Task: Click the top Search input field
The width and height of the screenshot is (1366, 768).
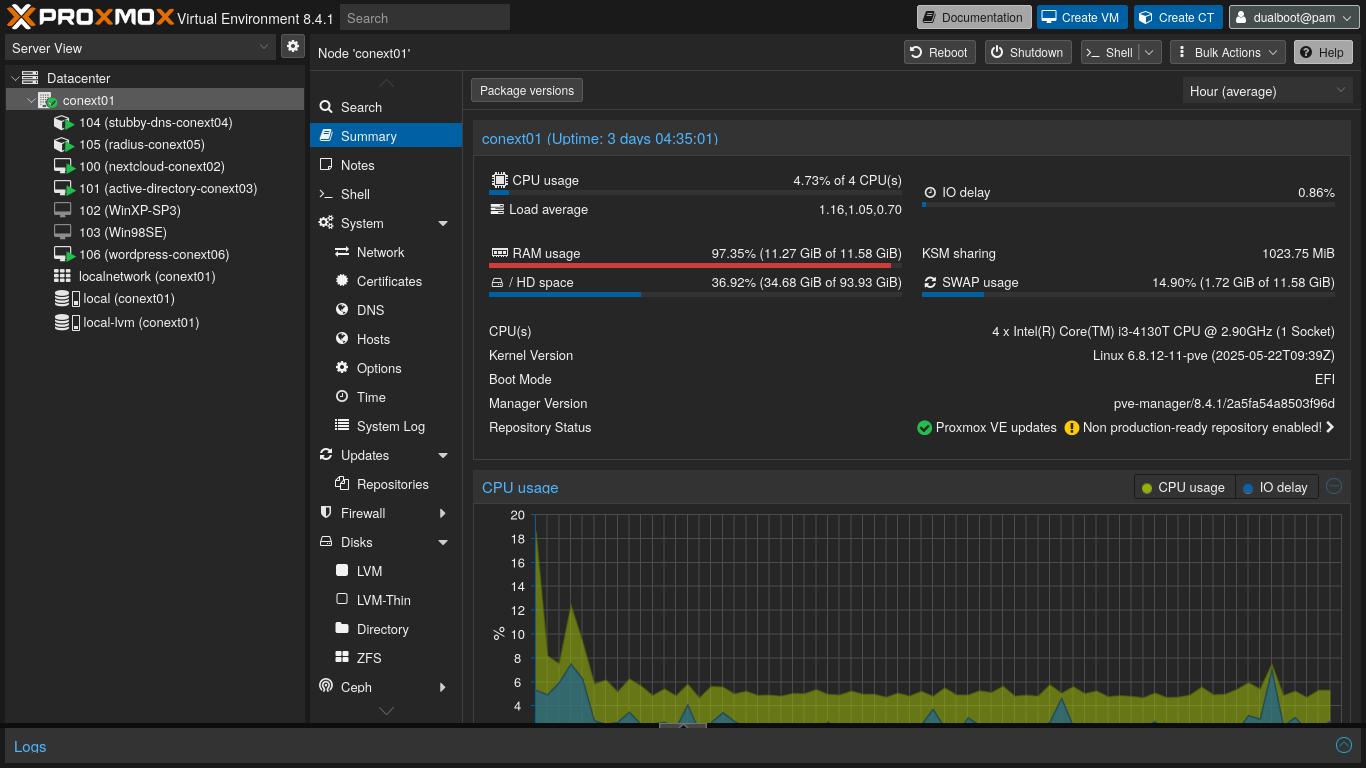Action: 425,17
